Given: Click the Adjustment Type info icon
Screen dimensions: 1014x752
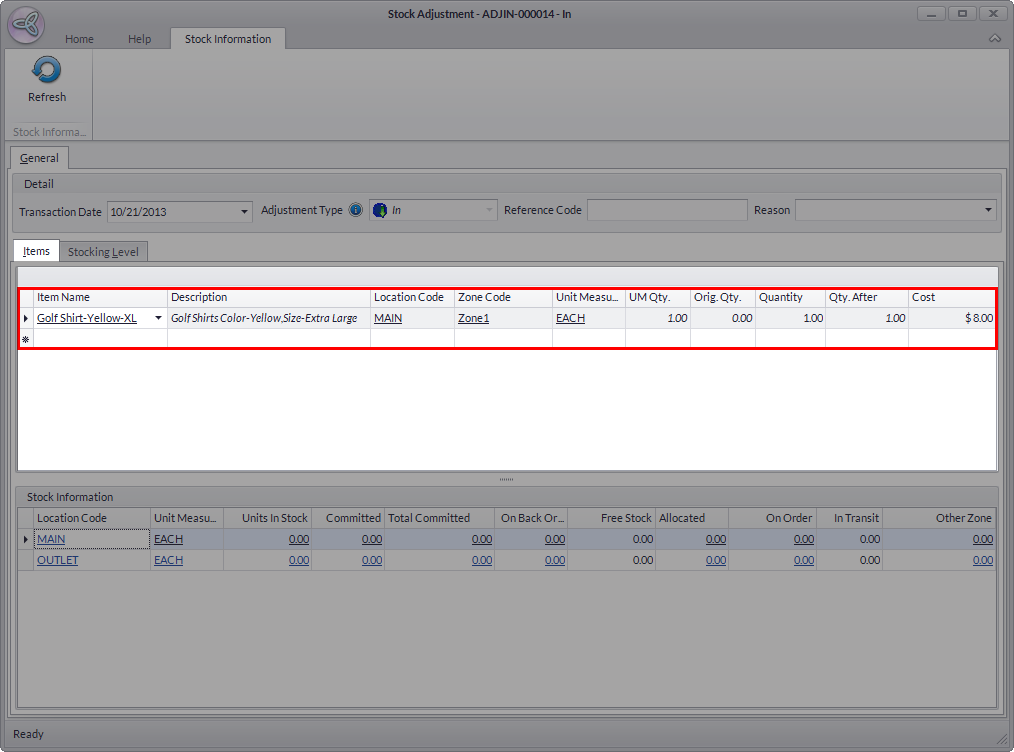Looking at the screenshot, I should [x=356, y=211].
